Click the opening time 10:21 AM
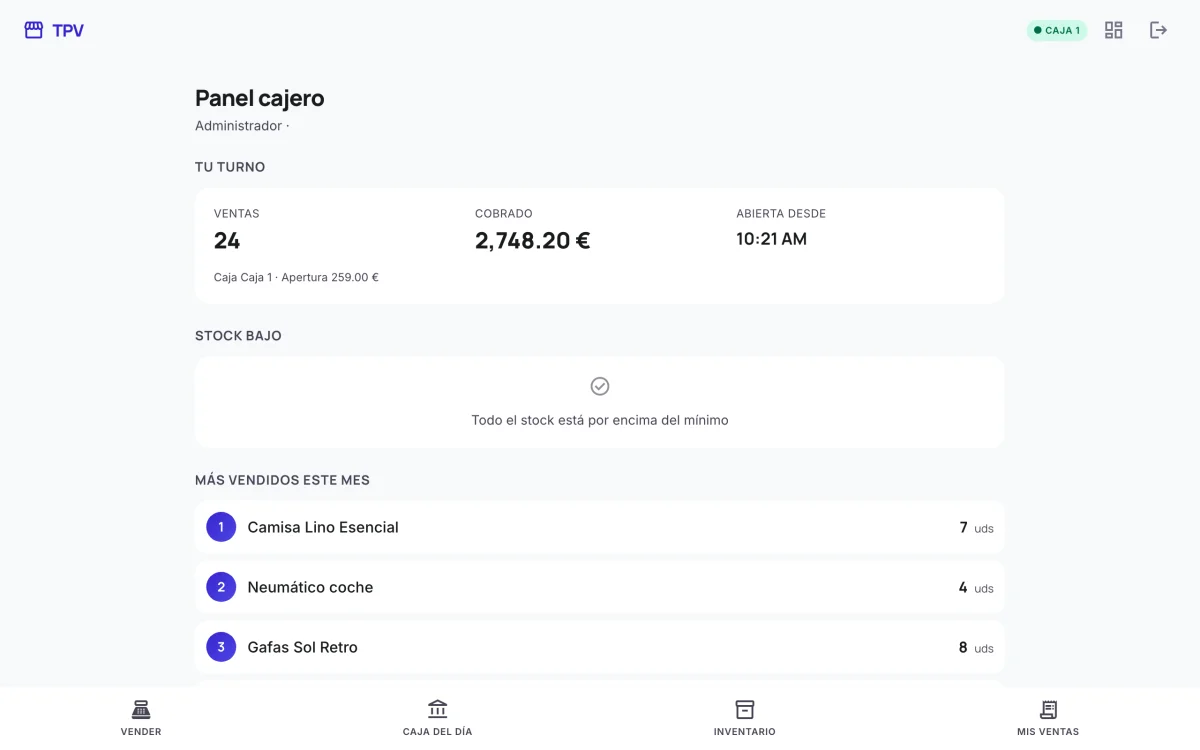The height and width of the screenshot is (750, 1200). 771,239
